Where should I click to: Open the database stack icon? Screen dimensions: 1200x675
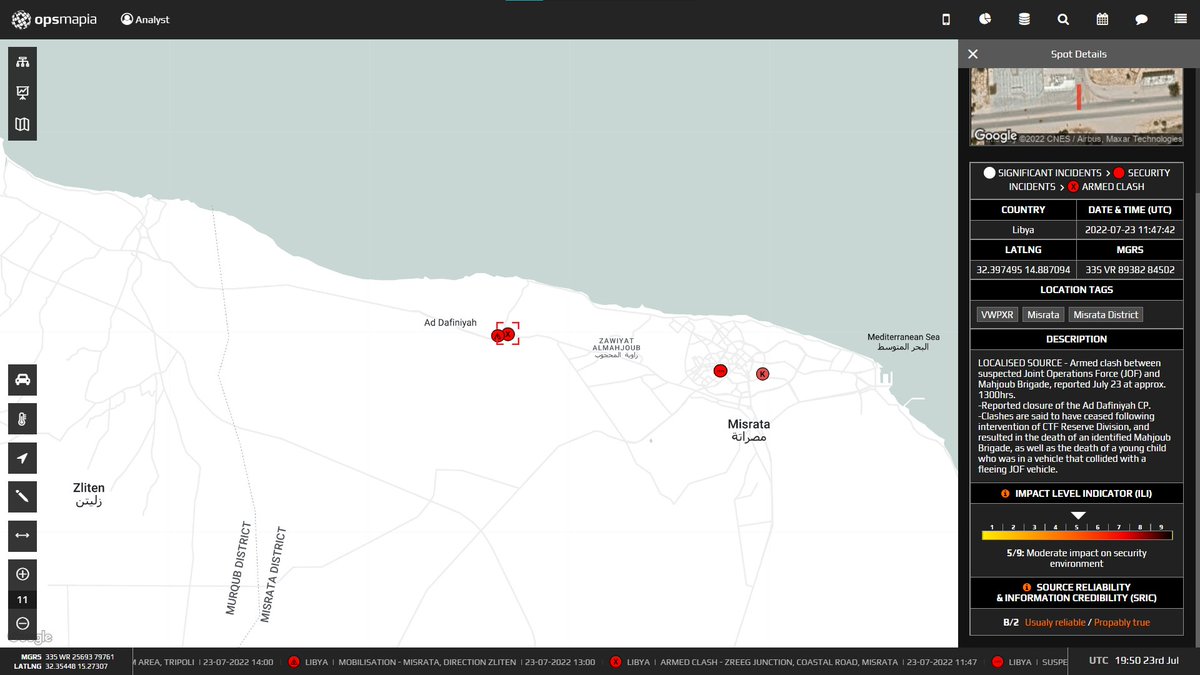[x=1024, y=19]
